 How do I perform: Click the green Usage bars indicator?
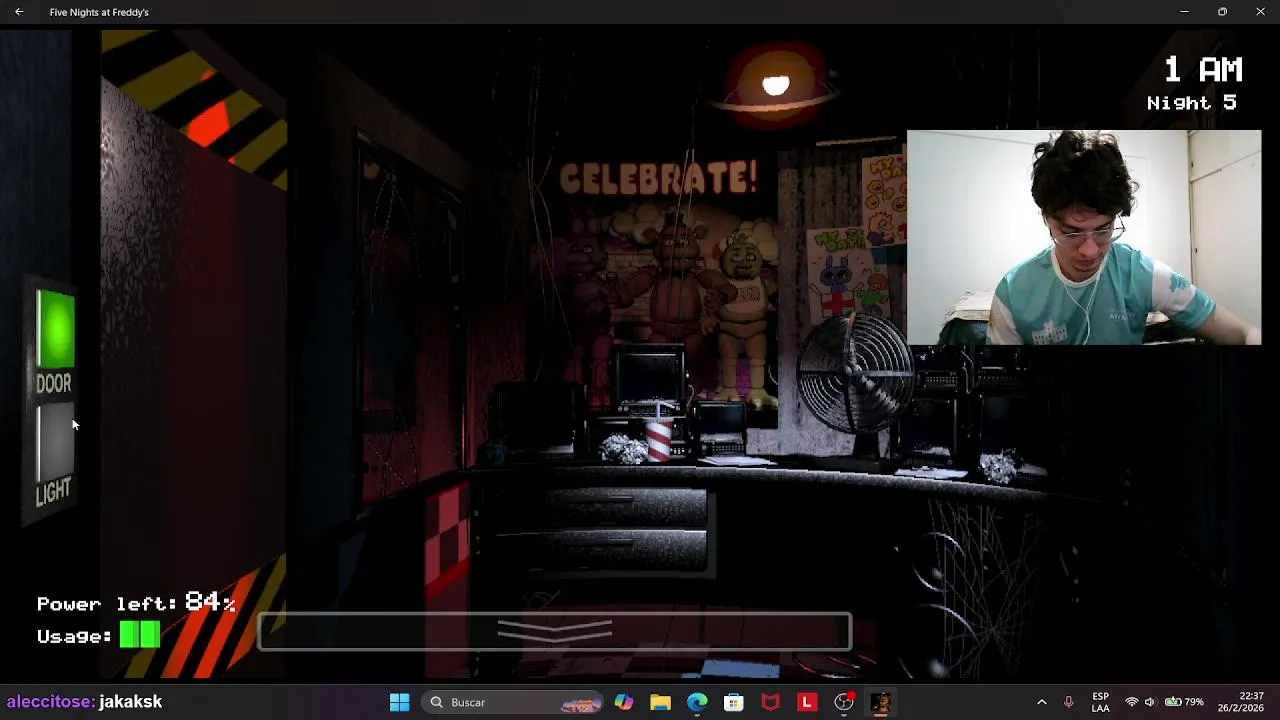point(140,634)
